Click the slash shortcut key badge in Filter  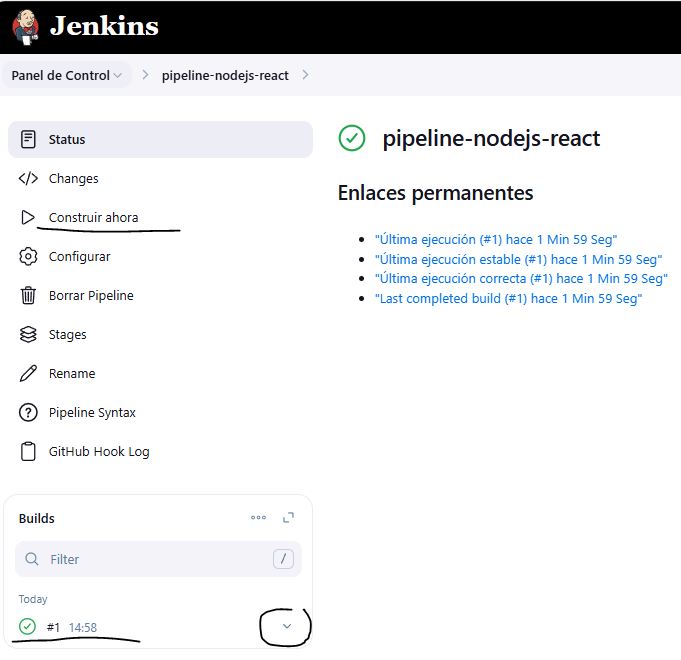click(283, 559)
